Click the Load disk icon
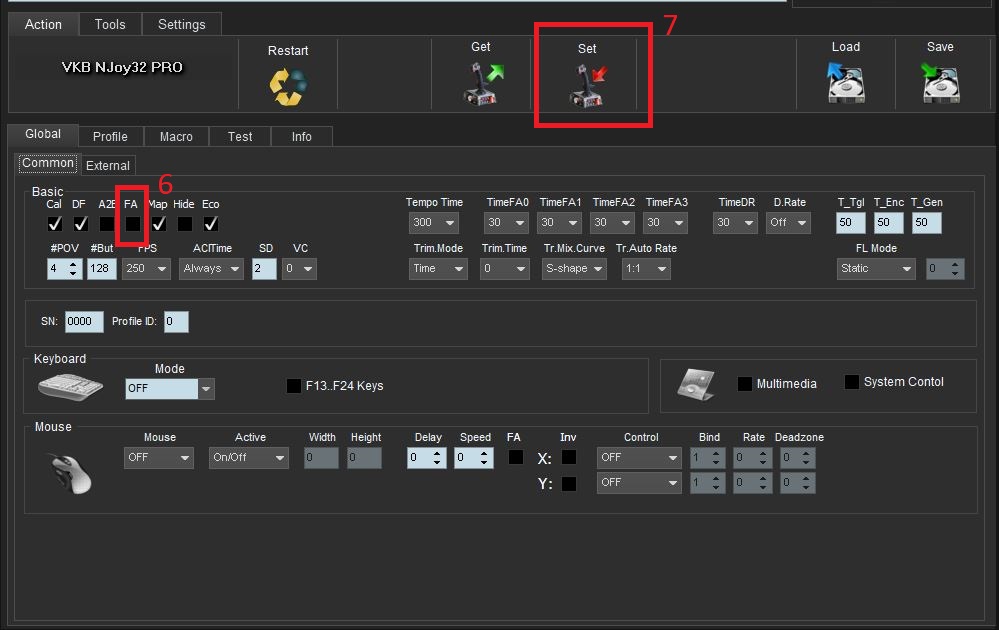This screenshot has width=999, height=630. 846,84
